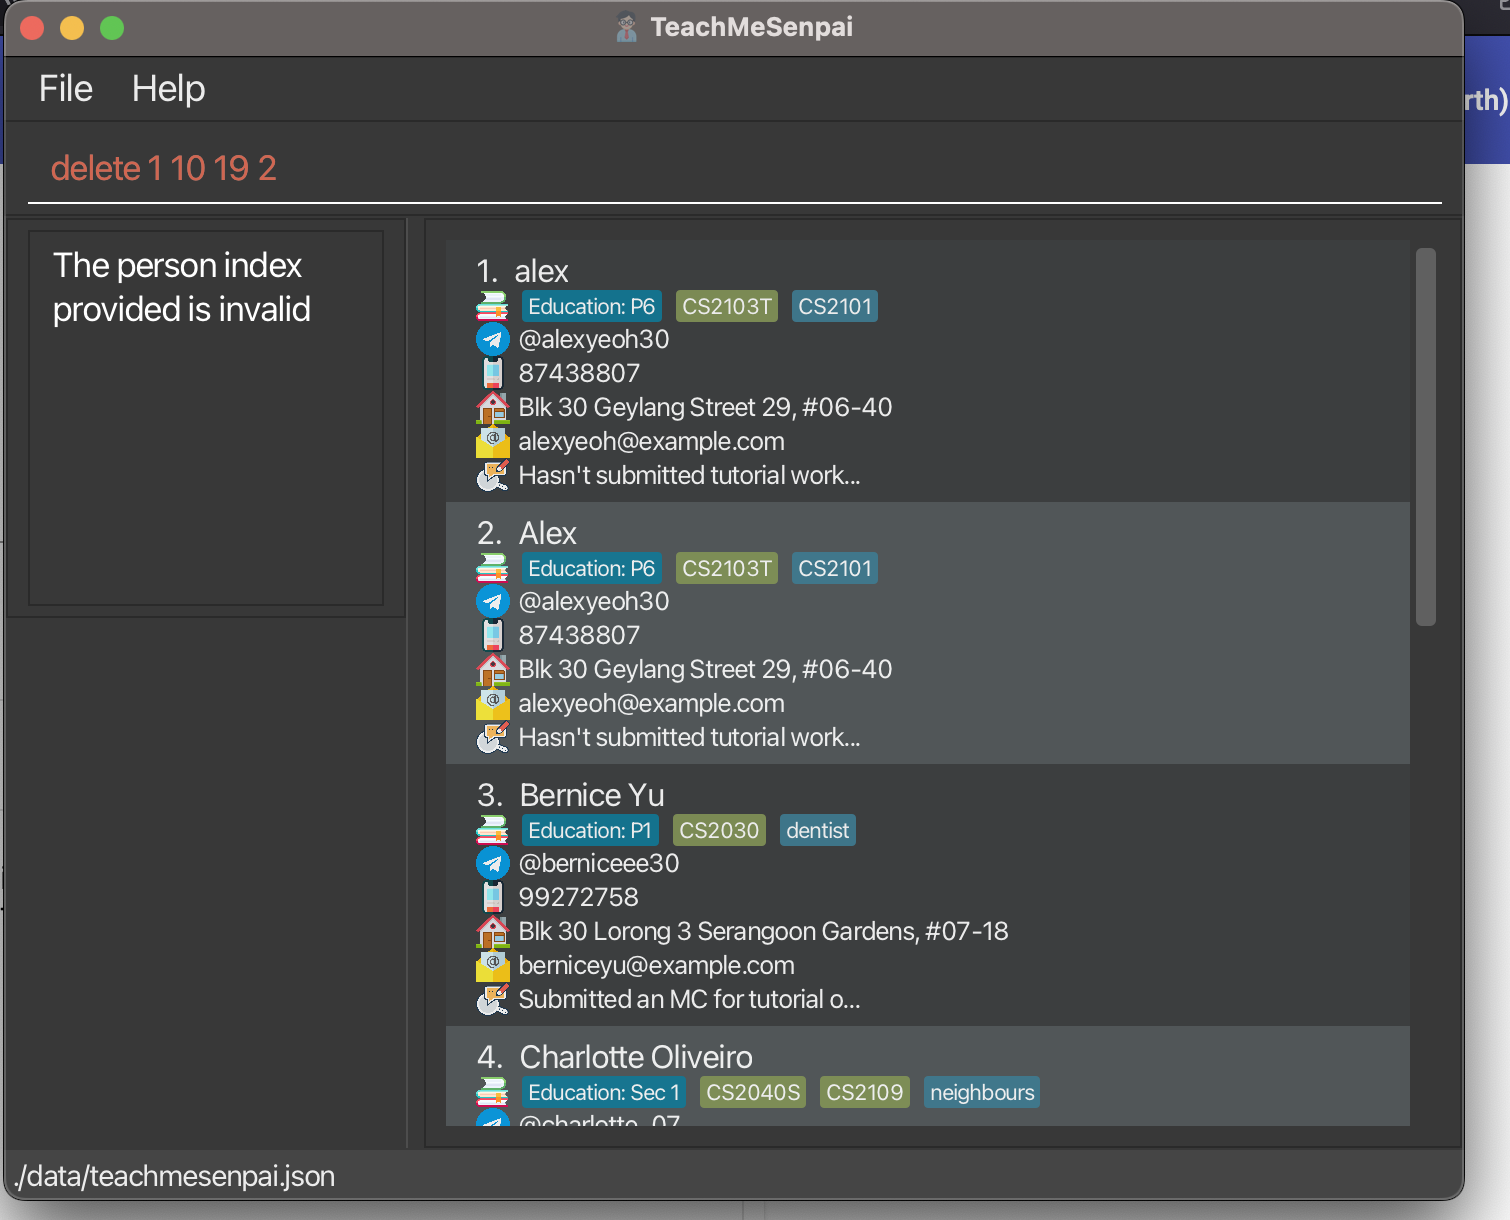The width and height of the screenshot is (1510, 1220).
Task: Click the house icon for Bernice Yu
Action: pyautogui.click(x=492, y=931)
